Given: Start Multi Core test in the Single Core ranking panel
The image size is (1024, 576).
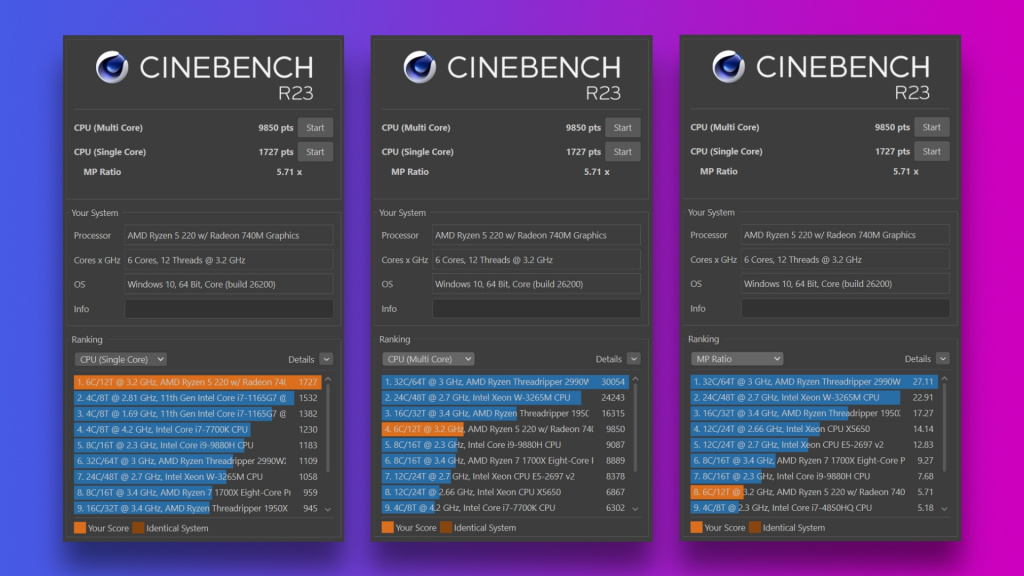Looking at the screenshot, I should coord(315,128).
